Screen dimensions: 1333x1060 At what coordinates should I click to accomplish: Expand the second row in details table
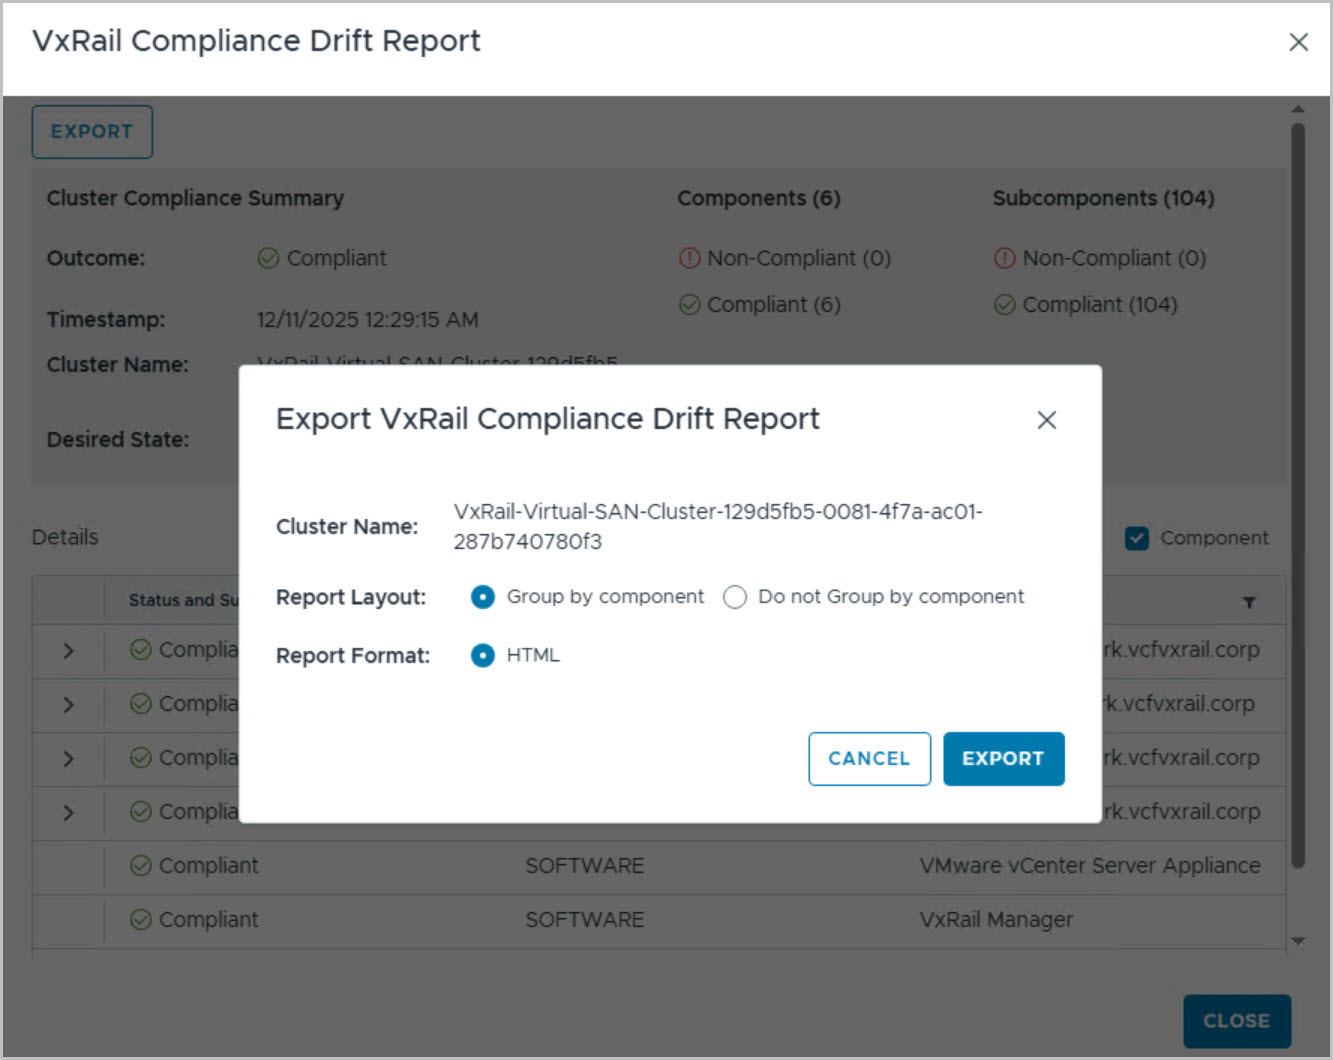(x=68, y=705)
